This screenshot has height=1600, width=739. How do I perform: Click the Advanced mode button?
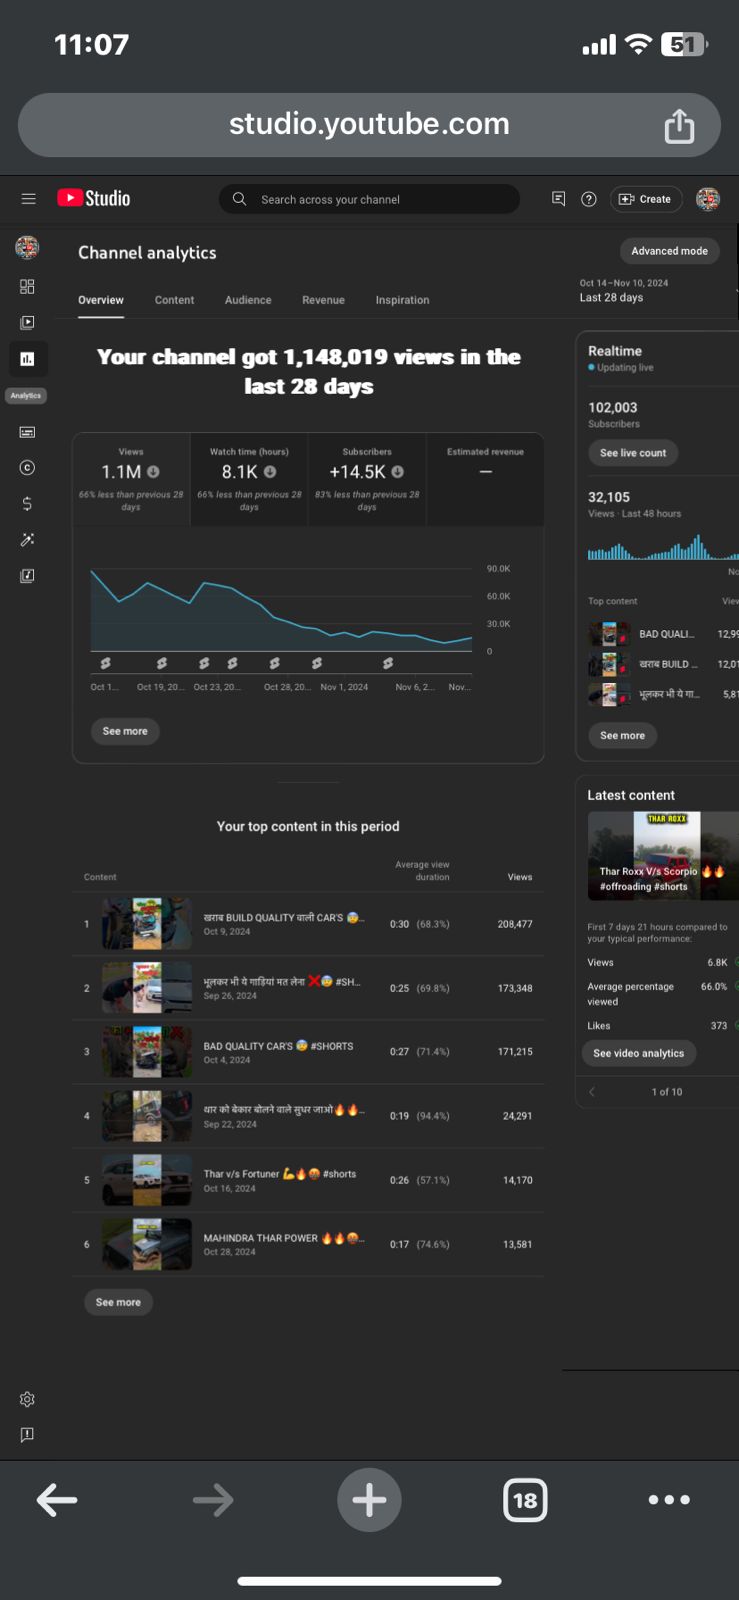[x=669, y=251]
